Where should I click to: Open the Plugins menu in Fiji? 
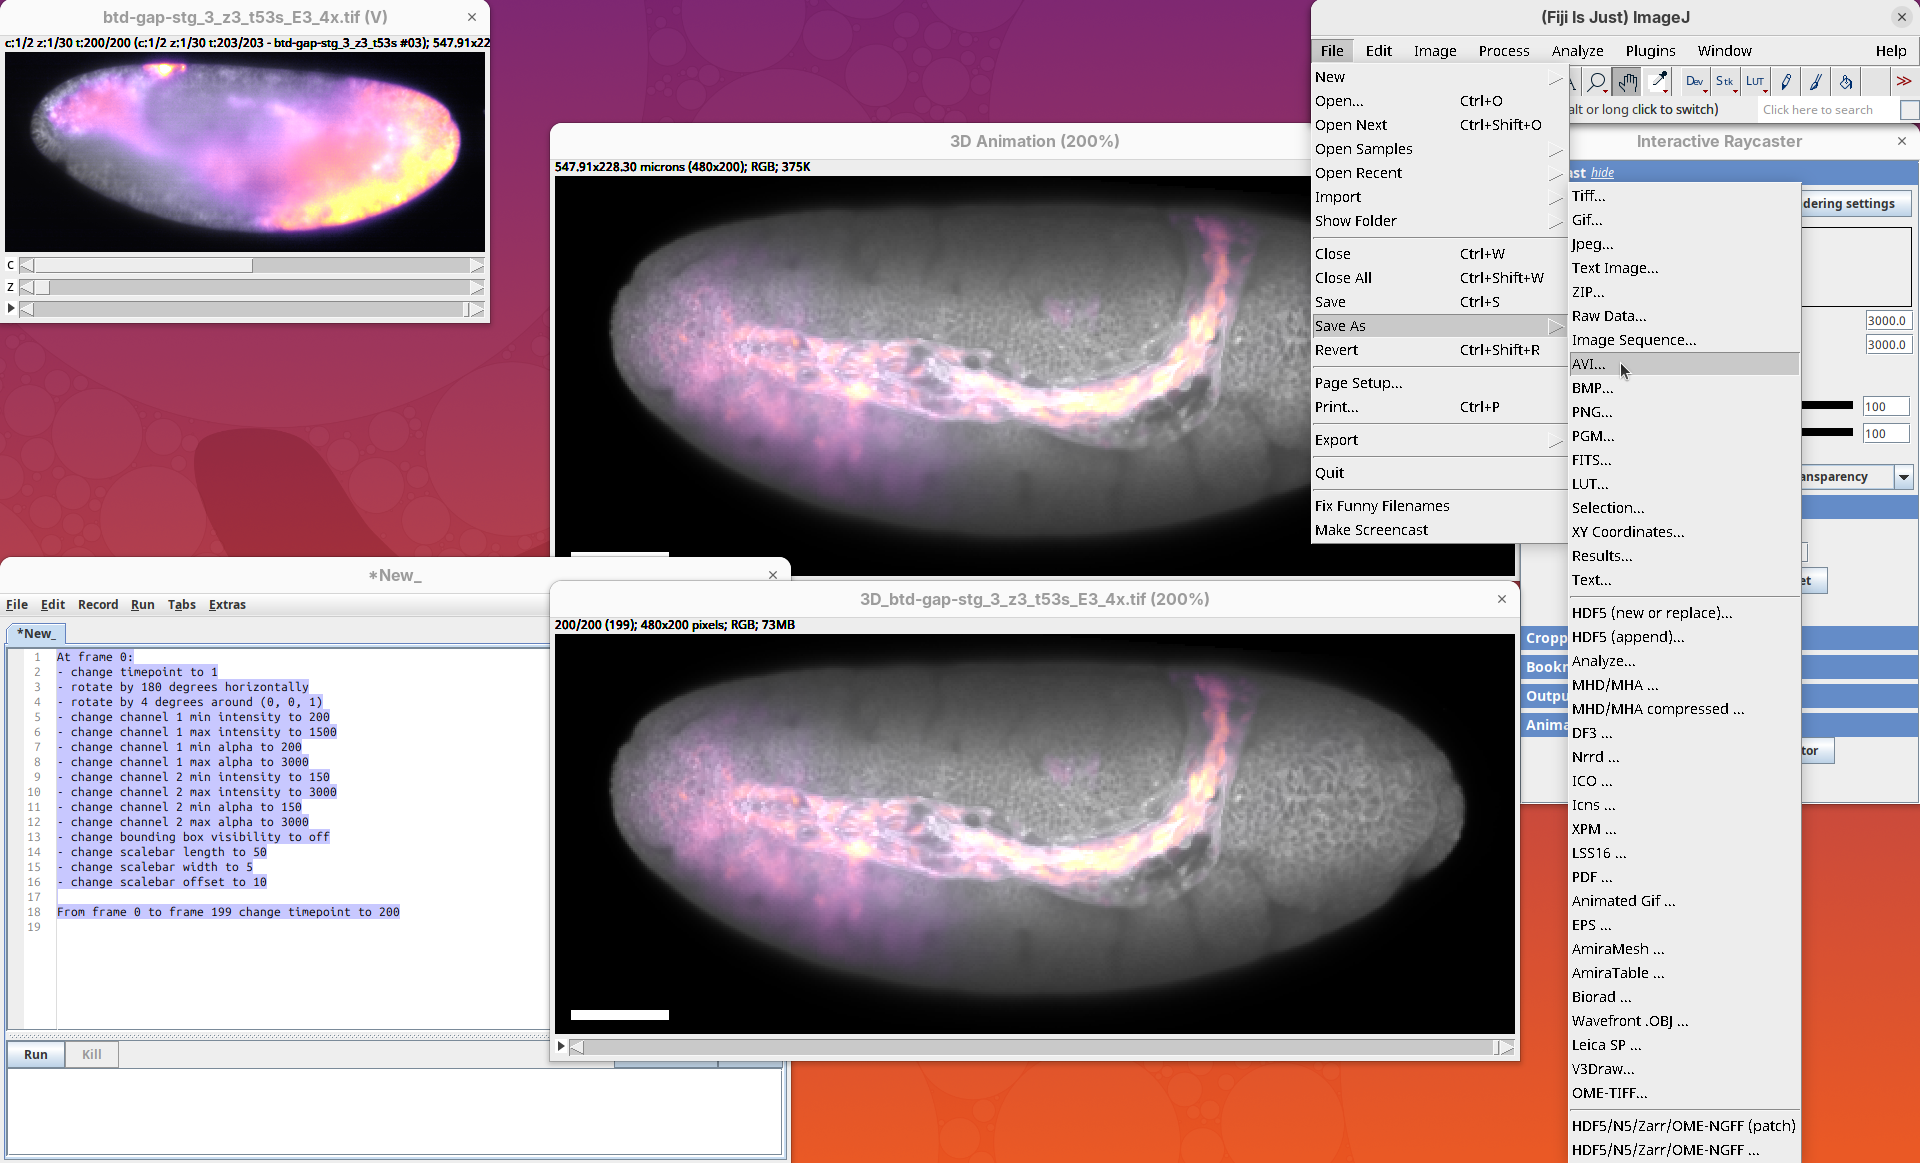[x=1650, y=51]
